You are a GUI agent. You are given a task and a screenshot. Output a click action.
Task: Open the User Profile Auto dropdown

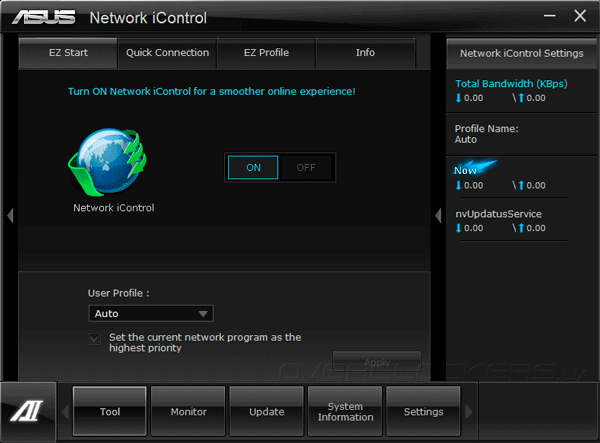click(151, 314)
